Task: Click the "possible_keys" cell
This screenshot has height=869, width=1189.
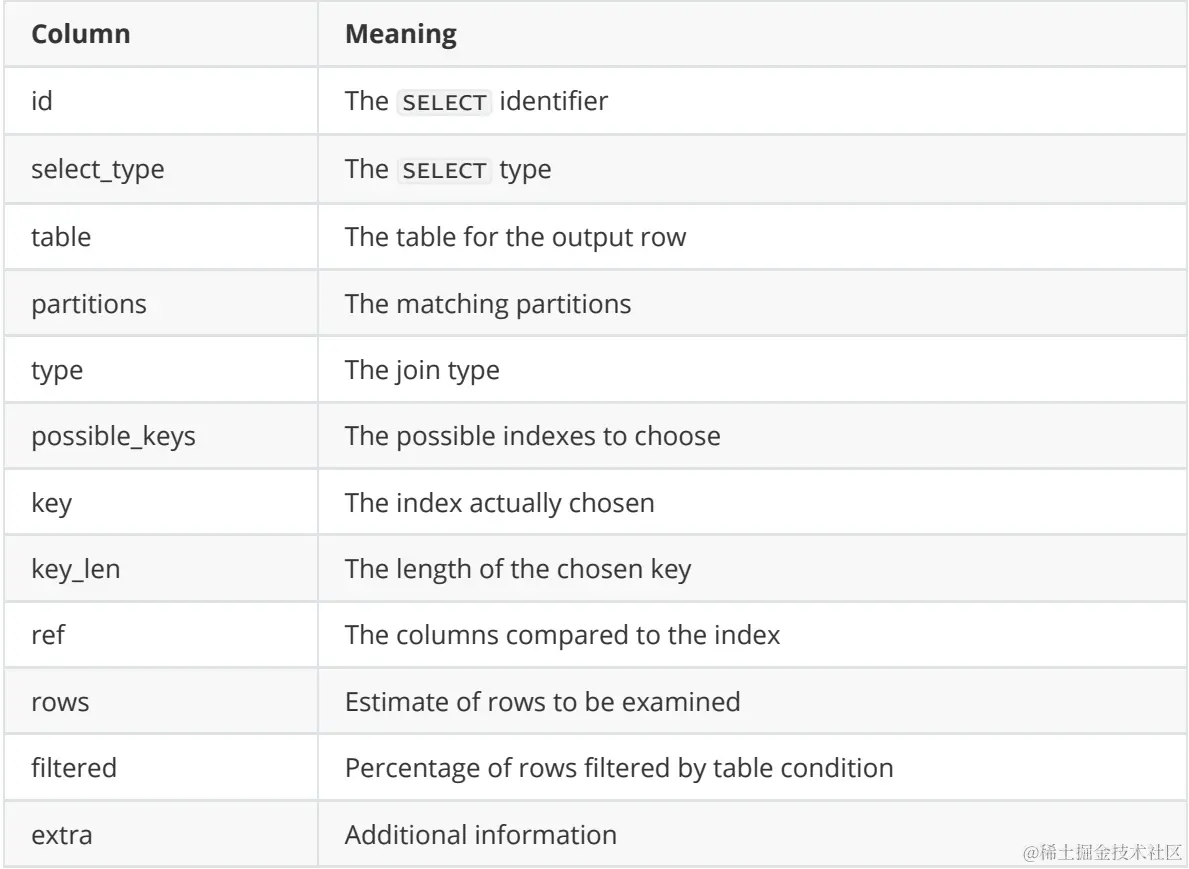Action: click(x=113, y=436)
